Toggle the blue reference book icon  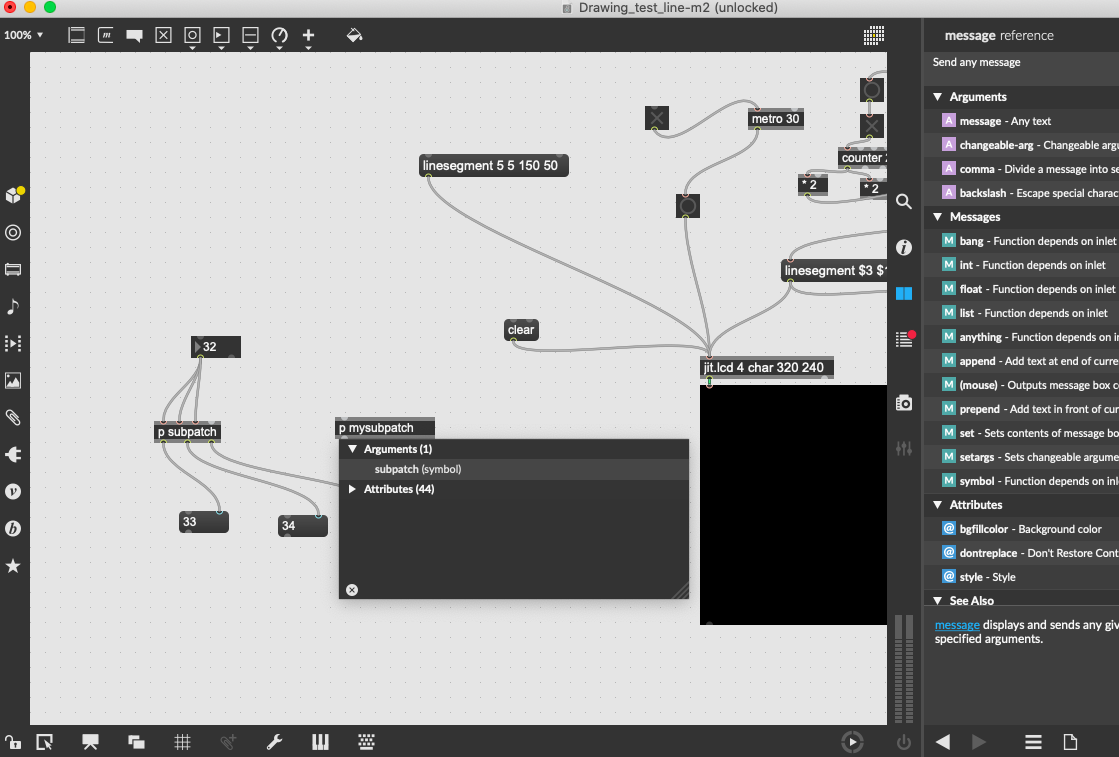tap(904, 293)
